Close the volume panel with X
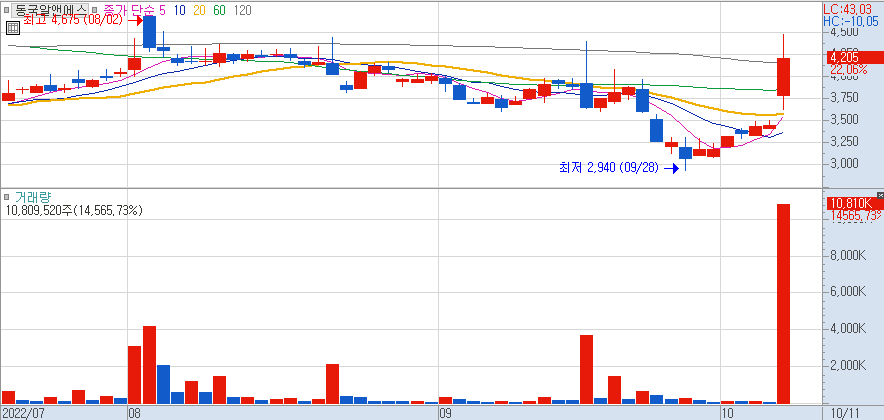The image size is (884, 420). (x=881, y=194)
